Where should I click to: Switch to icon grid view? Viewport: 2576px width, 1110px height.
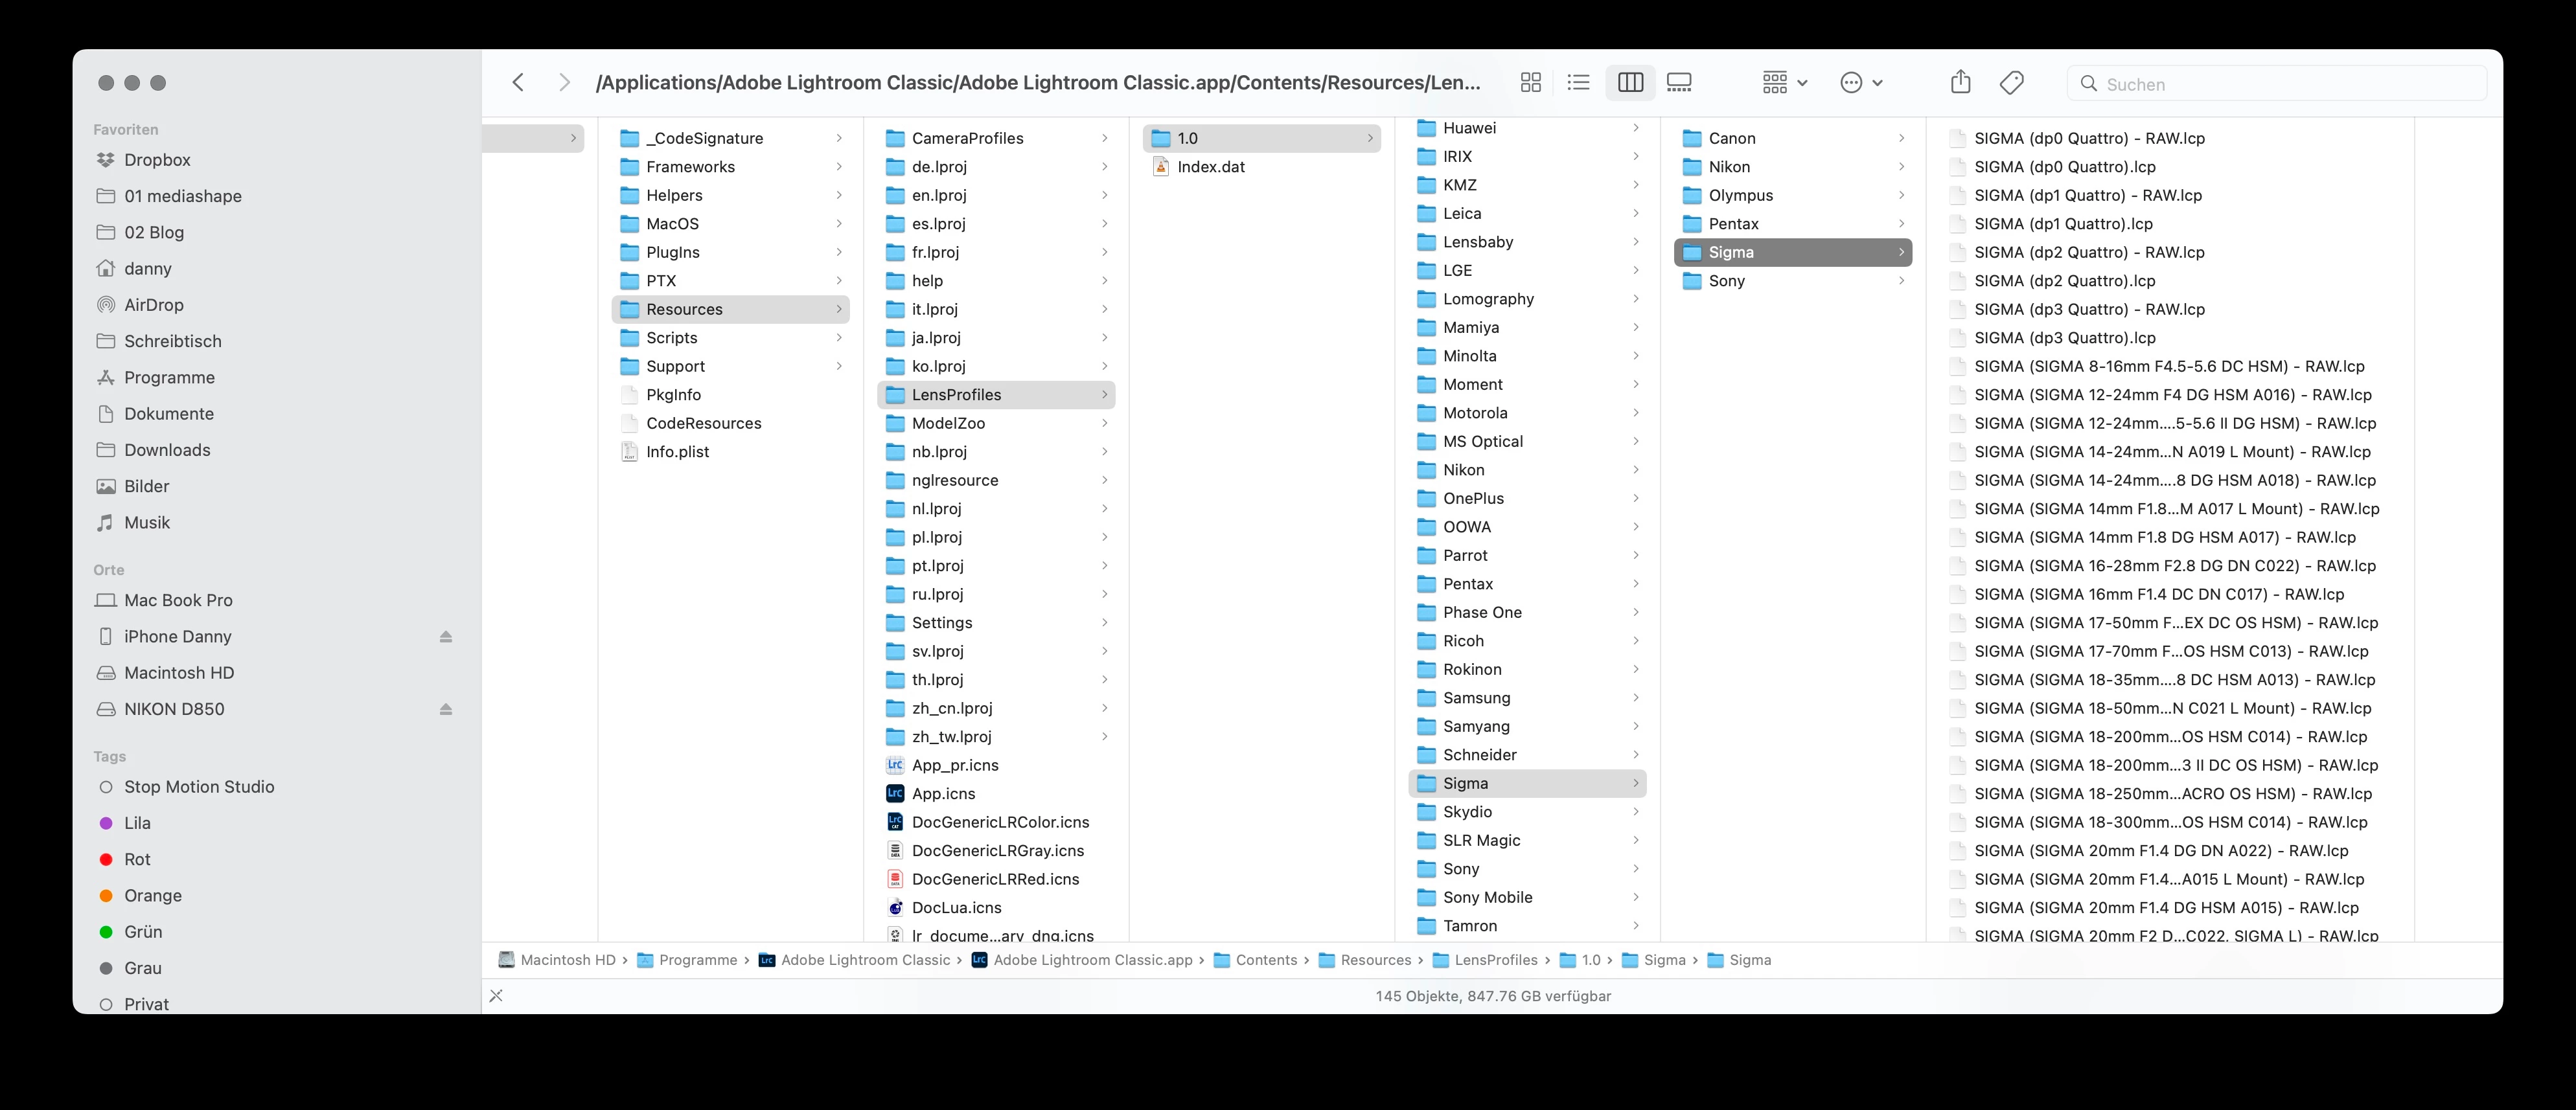point(1530,83)
